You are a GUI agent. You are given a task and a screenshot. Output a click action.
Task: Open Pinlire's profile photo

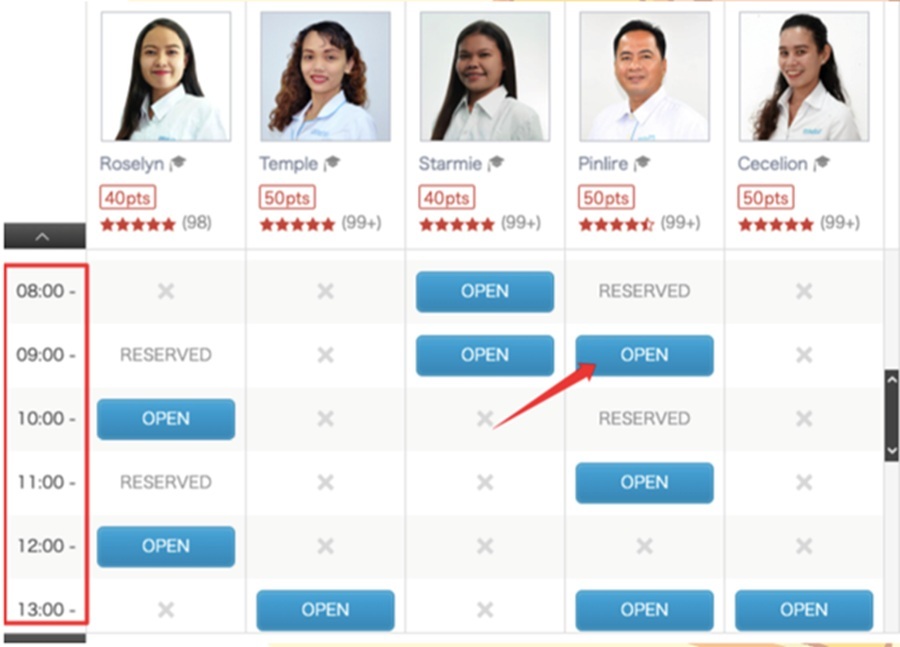click(x=645, y=76)
